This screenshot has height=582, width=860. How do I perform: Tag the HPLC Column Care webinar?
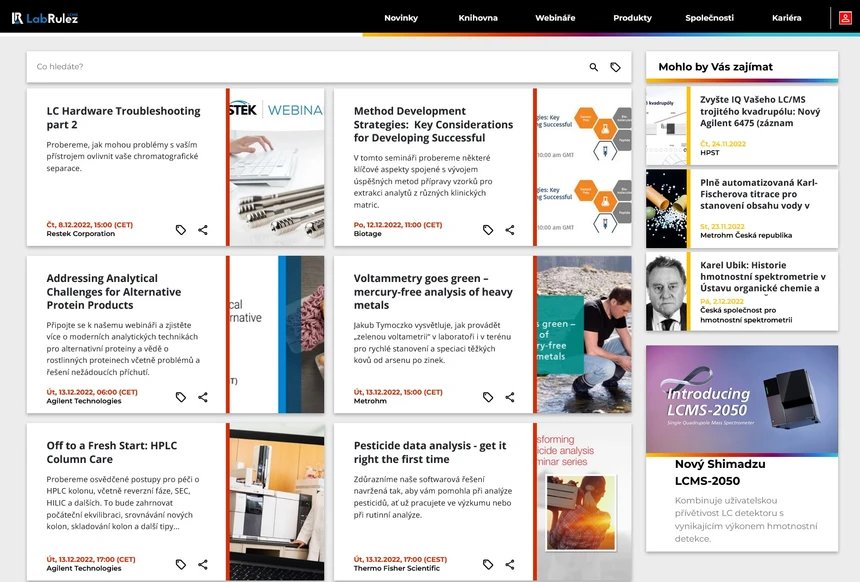pos(180,564)
